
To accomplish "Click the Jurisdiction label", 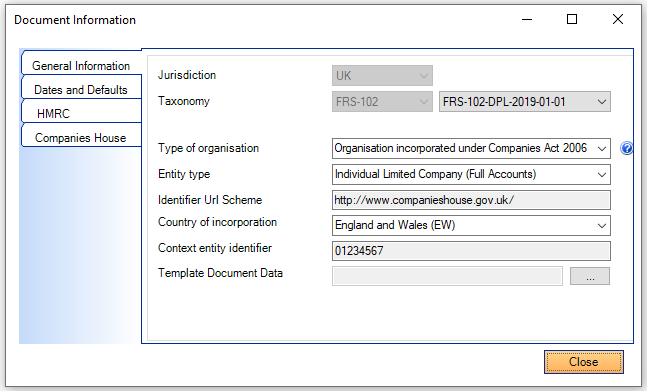I will click(187, 75).
